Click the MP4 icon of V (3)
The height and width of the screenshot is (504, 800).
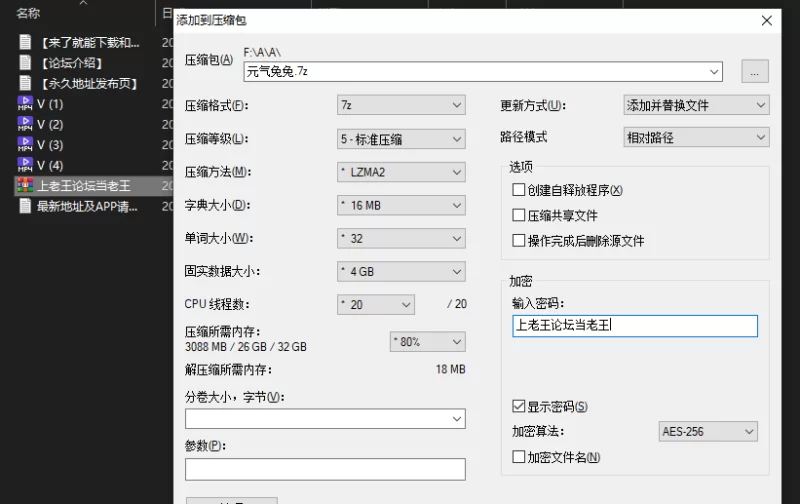25,144
